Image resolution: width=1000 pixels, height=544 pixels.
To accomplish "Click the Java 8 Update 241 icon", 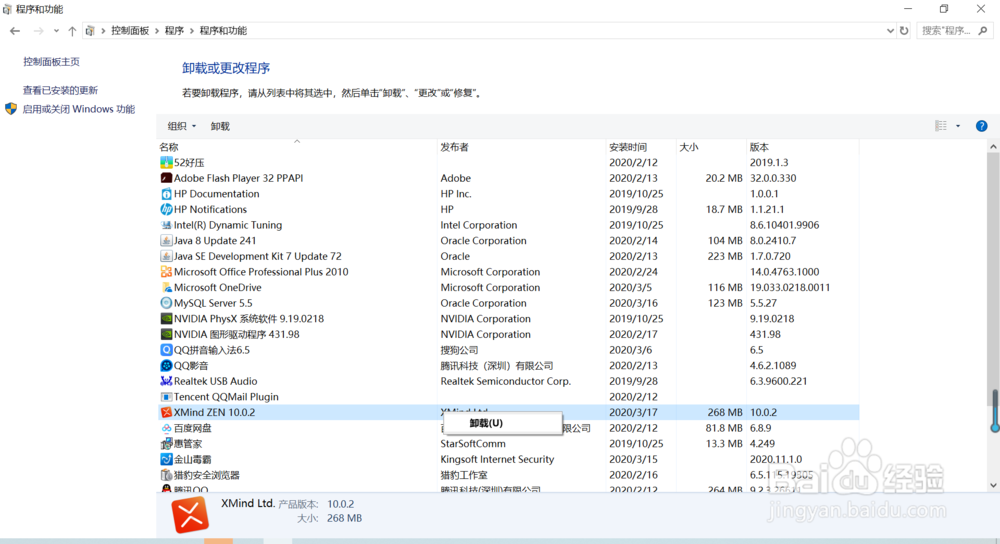I will point(166,240).
